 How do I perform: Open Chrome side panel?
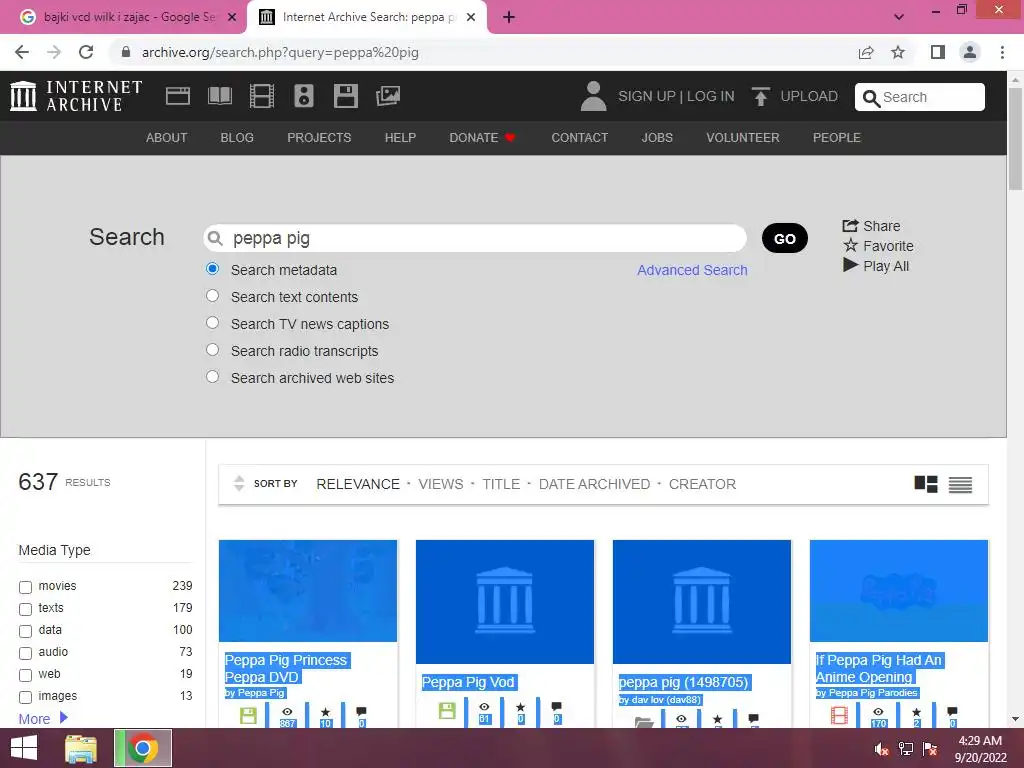[938, 52]
